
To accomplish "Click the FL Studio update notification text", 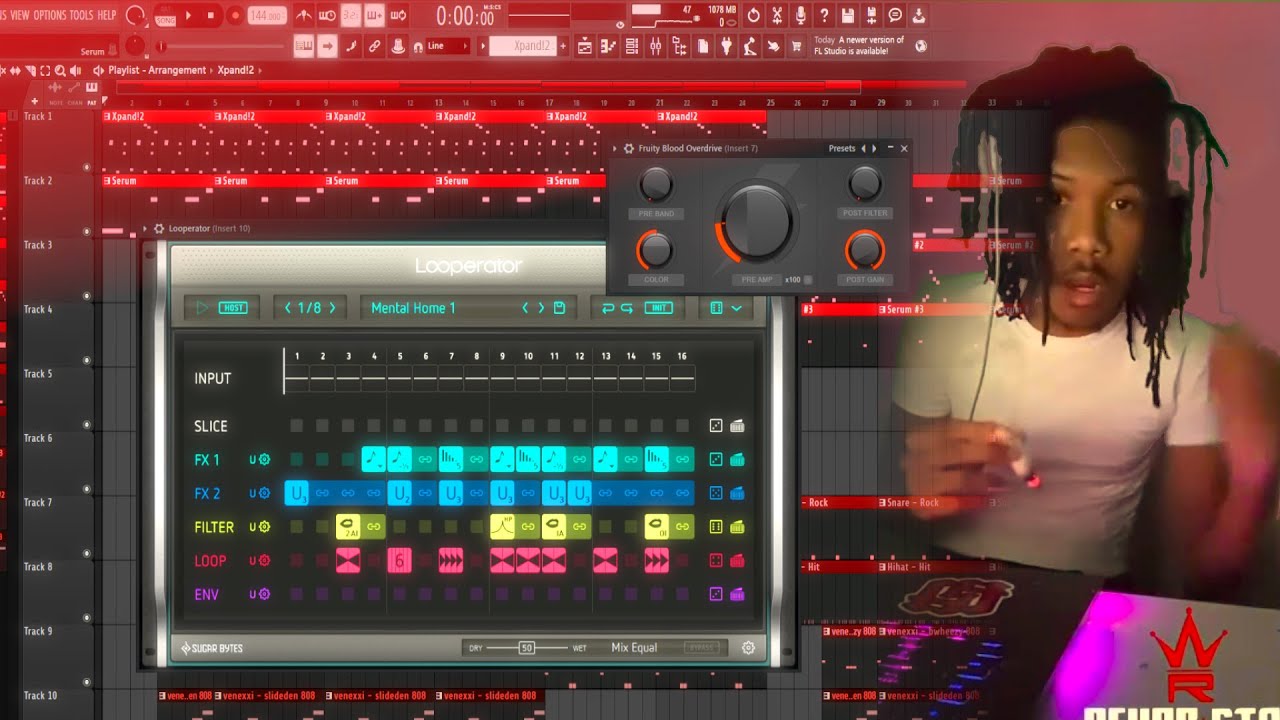I will 860,45.
